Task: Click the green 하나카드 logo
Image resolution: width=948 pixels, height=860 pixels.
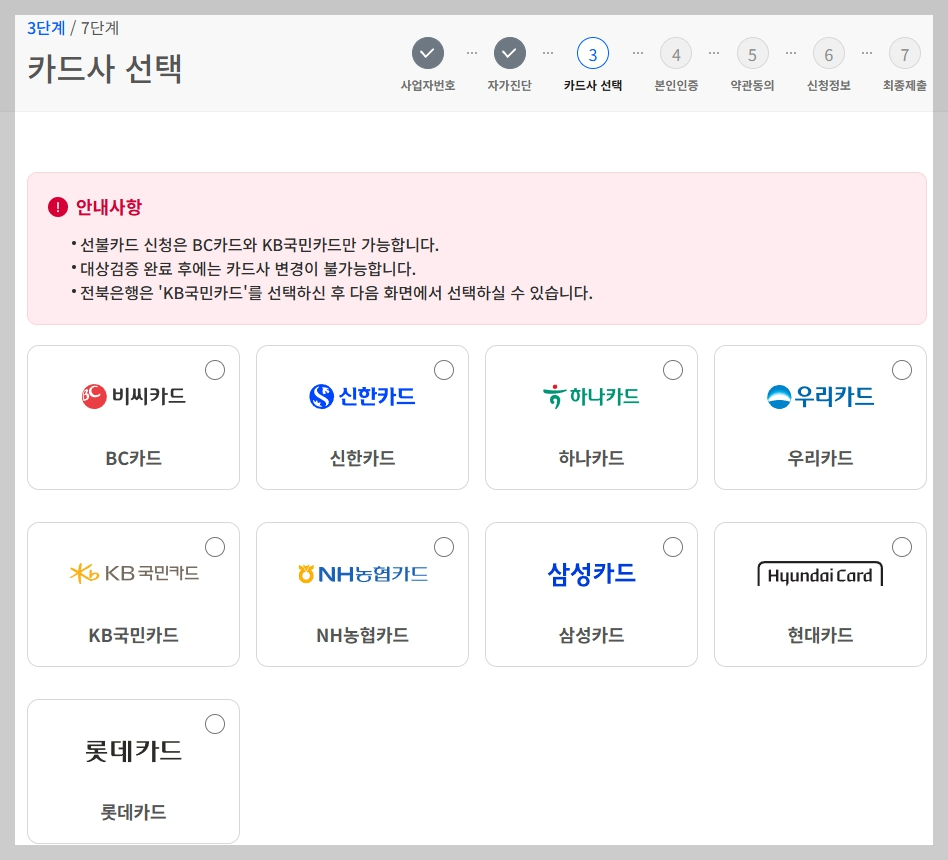Action: point(591,397)
